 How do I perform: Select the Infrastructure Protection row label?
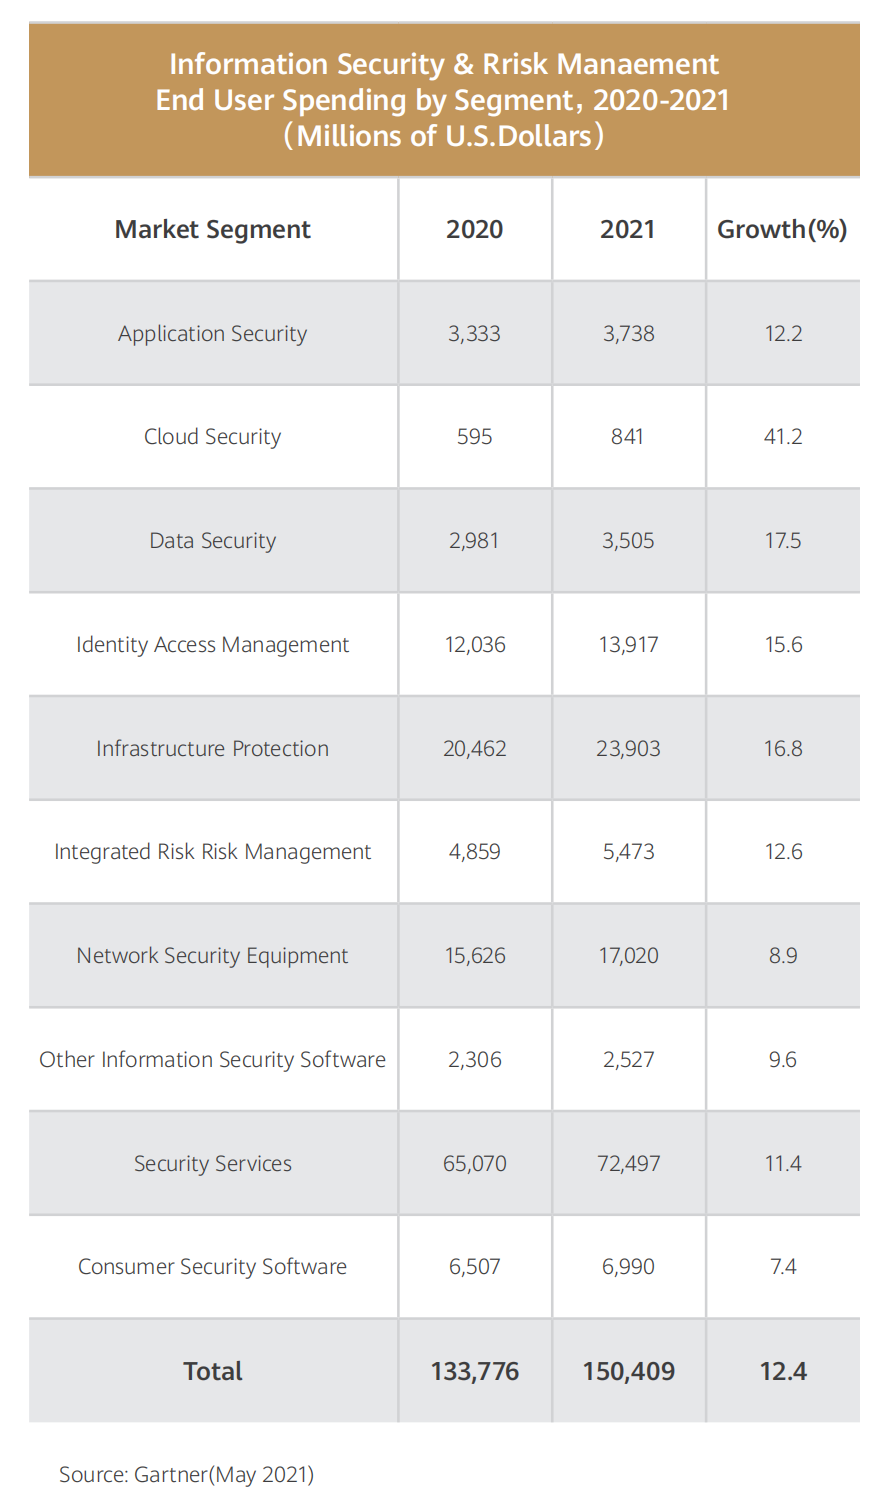click(x=213, y=749)
